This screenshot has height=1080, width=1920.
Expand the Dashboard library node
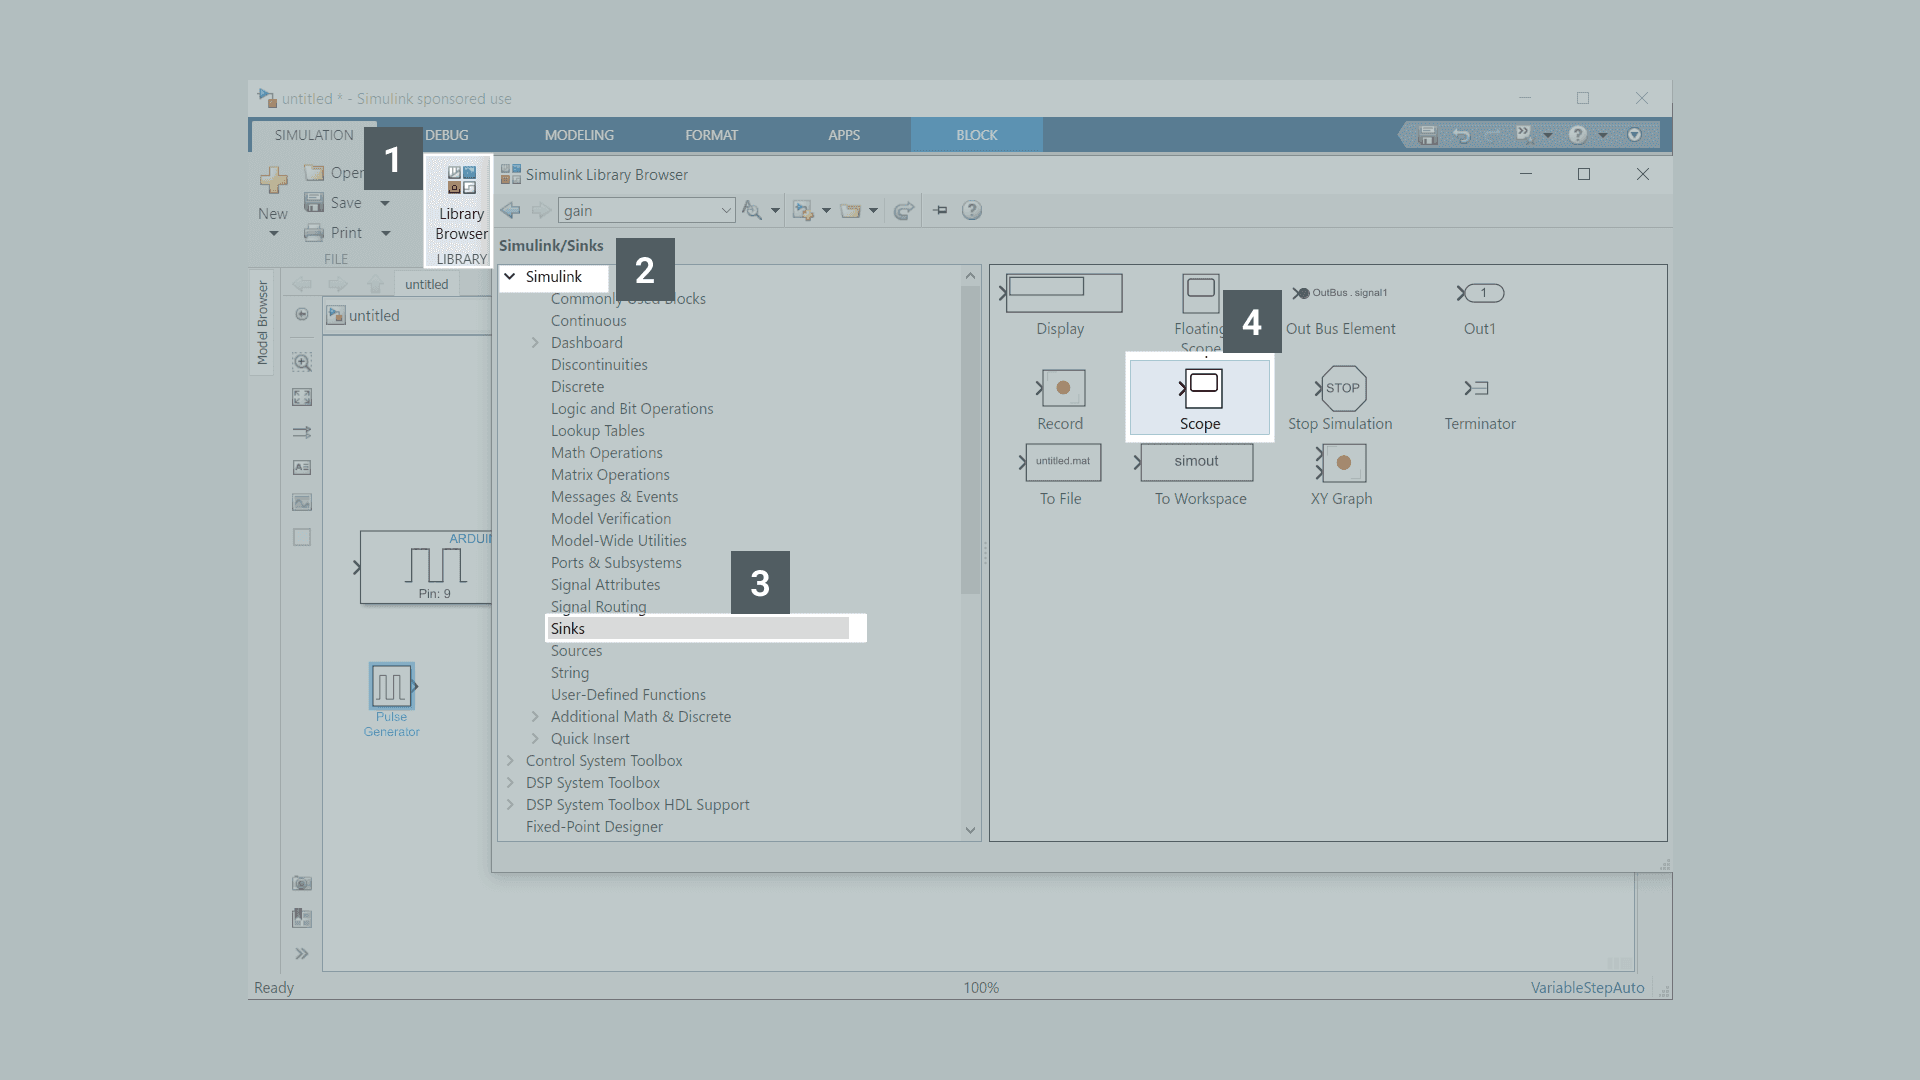pyautogui.click(x=535, y=343)
